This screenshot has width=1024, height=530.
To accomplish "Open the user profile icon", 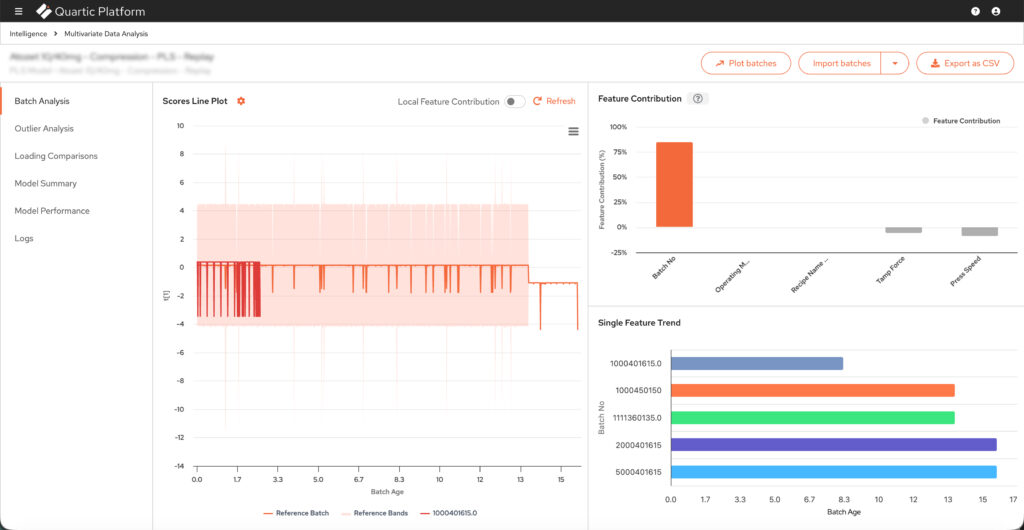I will coord(995,11).
